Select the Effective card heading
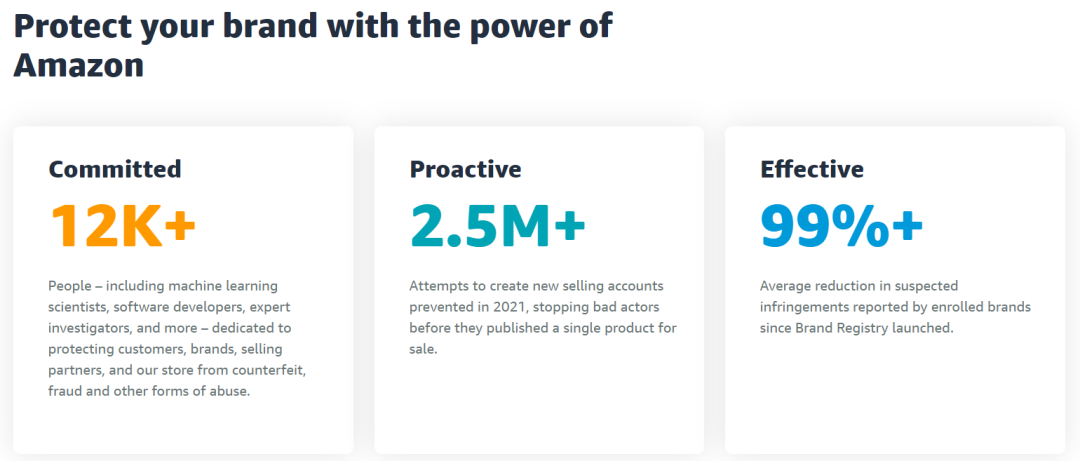Image resolution: width=1080 pixels, height=461 pixels. [812, 169]
